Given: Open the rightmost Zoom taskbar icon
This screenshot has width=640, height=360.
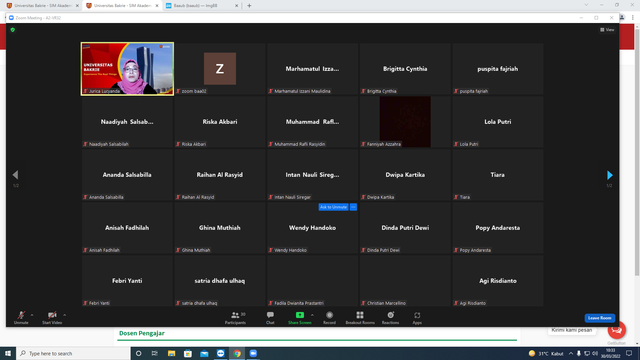Looking at the screenshot, I should coord(253,353).
